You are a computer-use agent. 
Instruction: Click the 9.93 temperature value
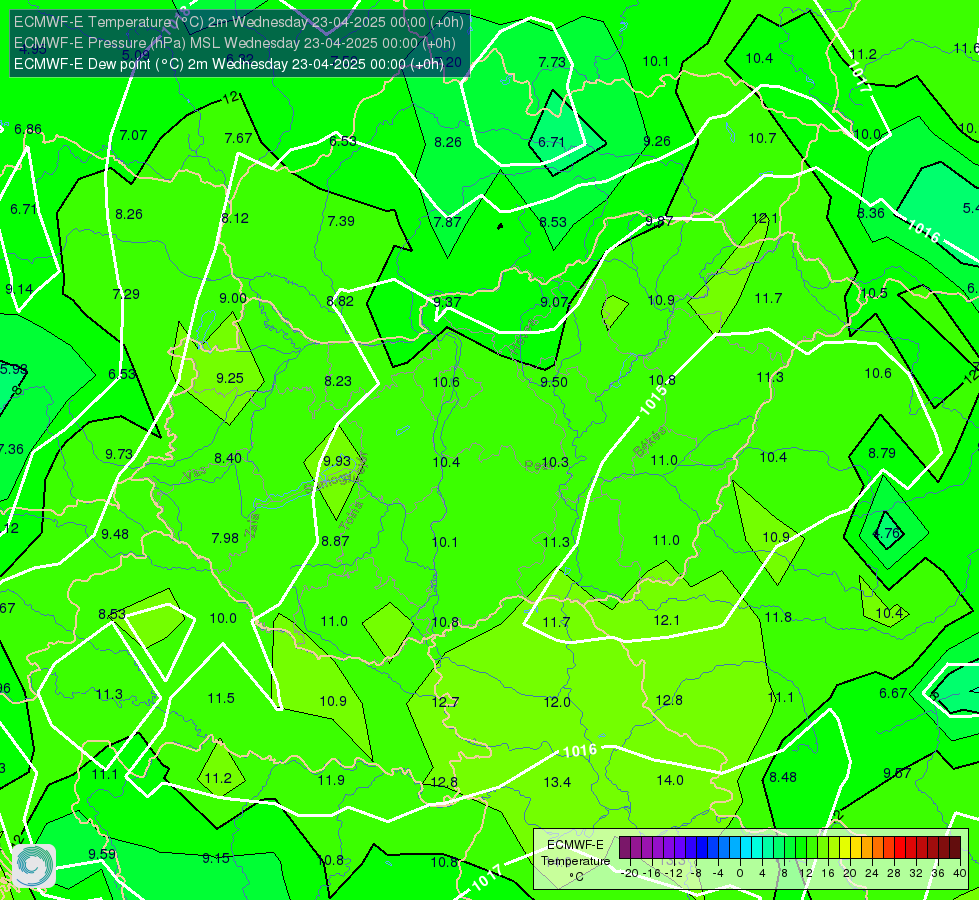coord(337,460)
